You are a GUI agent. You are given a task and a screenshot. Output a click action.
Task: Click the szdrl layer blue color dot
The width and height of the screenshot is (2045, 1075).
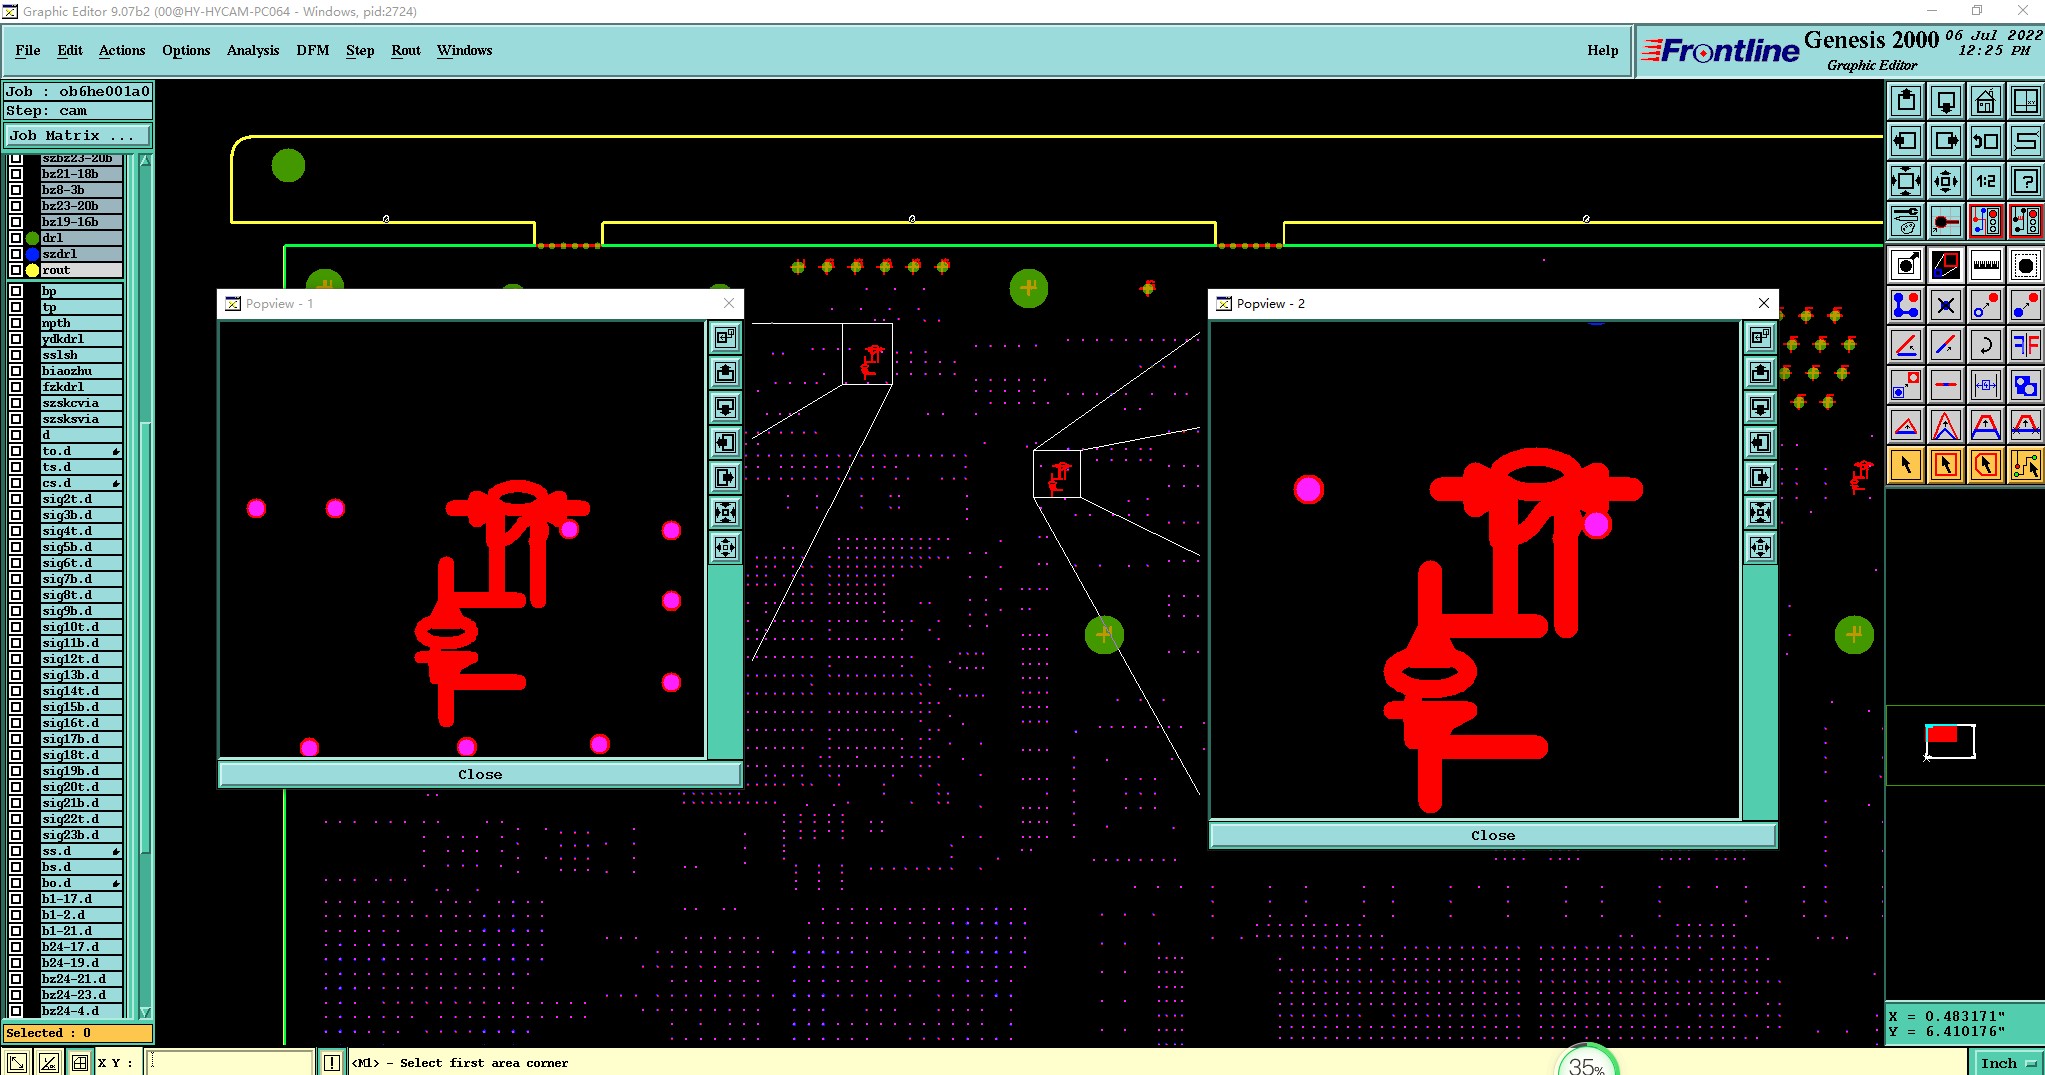(x=33, y=254)
